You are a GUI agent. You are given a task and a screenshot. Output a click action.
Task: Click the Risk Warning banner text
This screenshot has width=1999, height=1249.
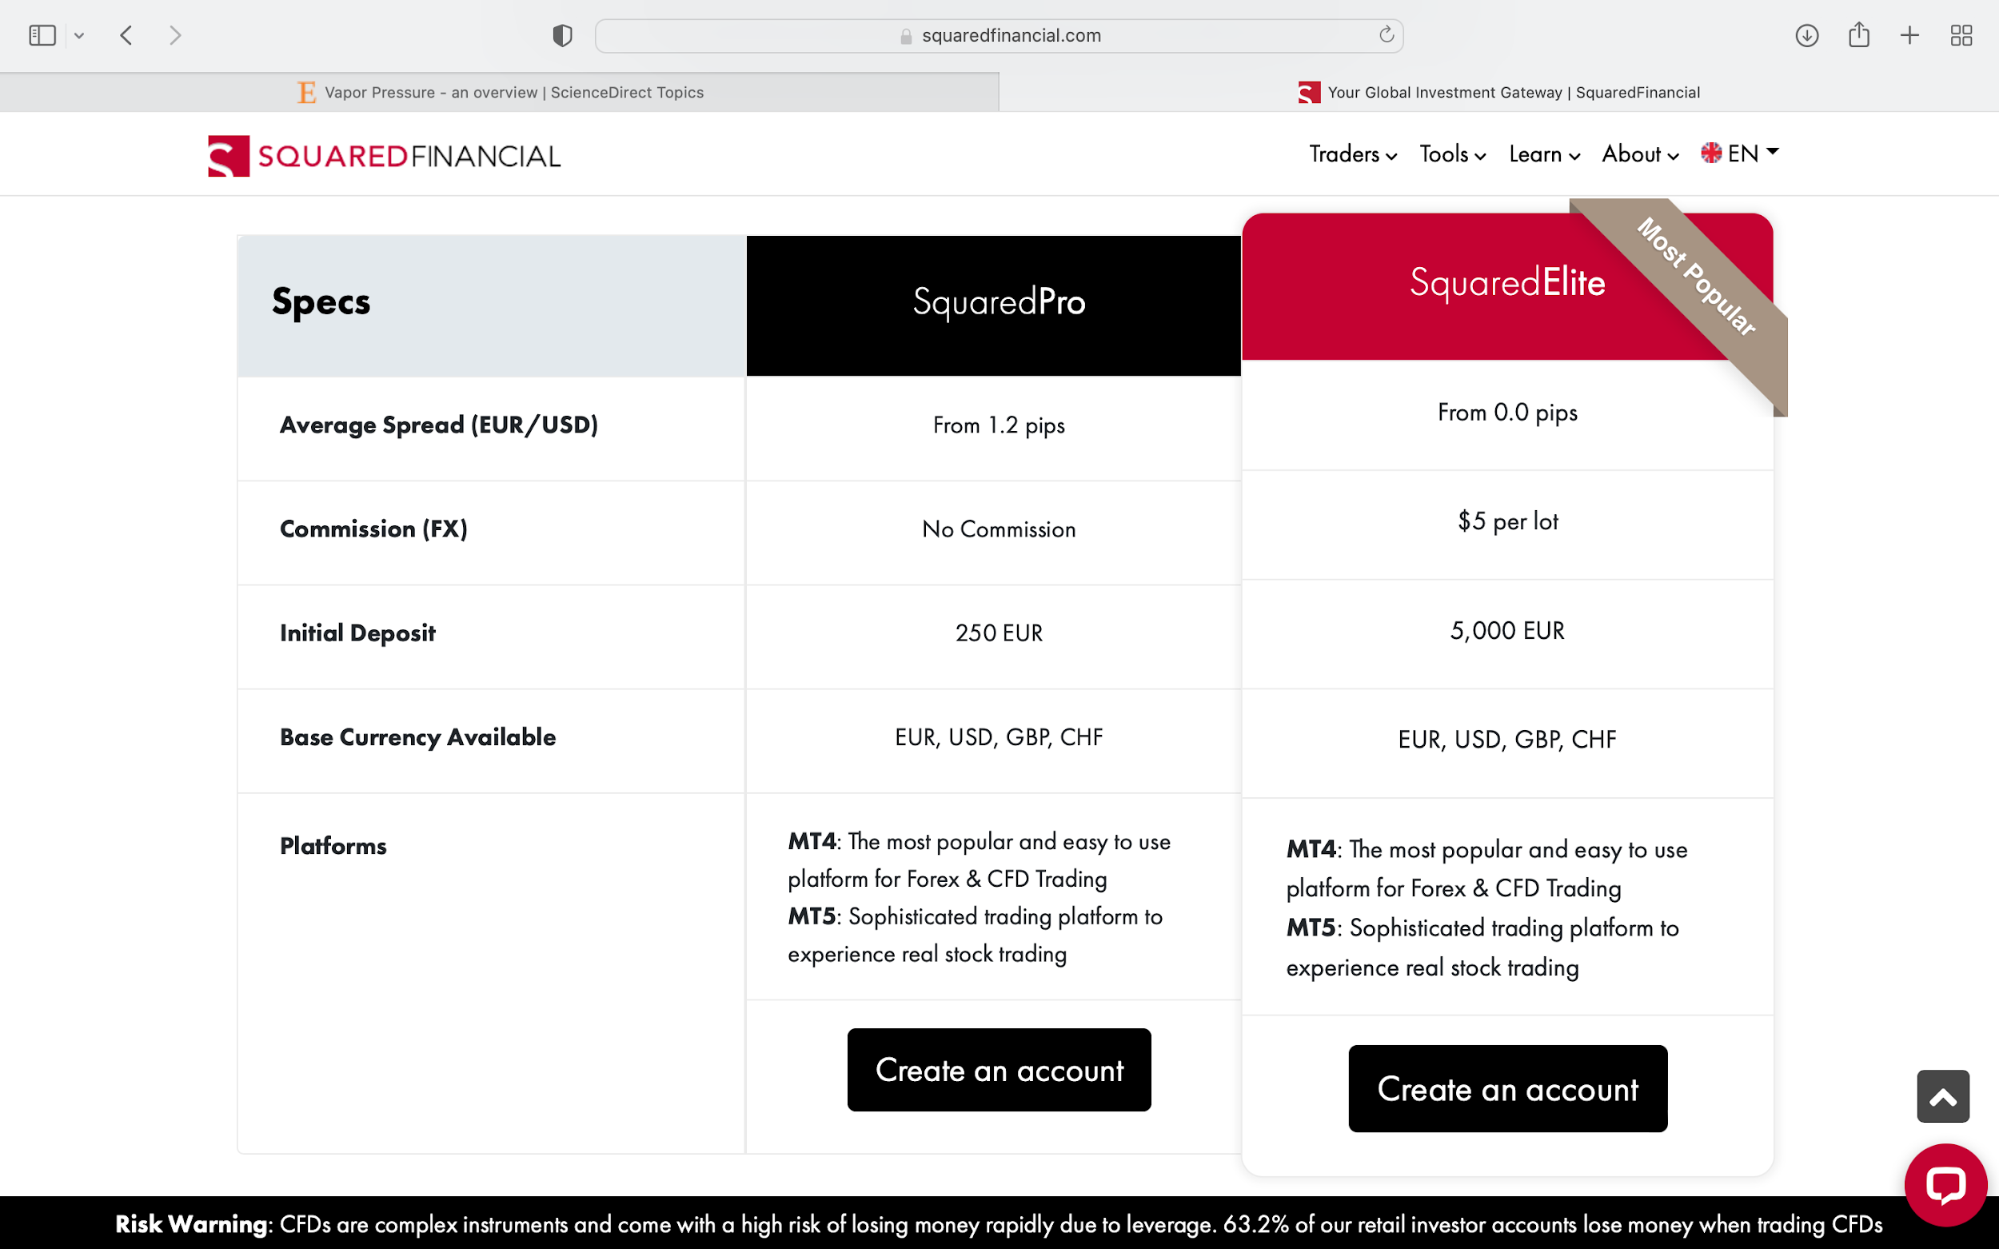pyautogui.click(x=999, y=1224)
